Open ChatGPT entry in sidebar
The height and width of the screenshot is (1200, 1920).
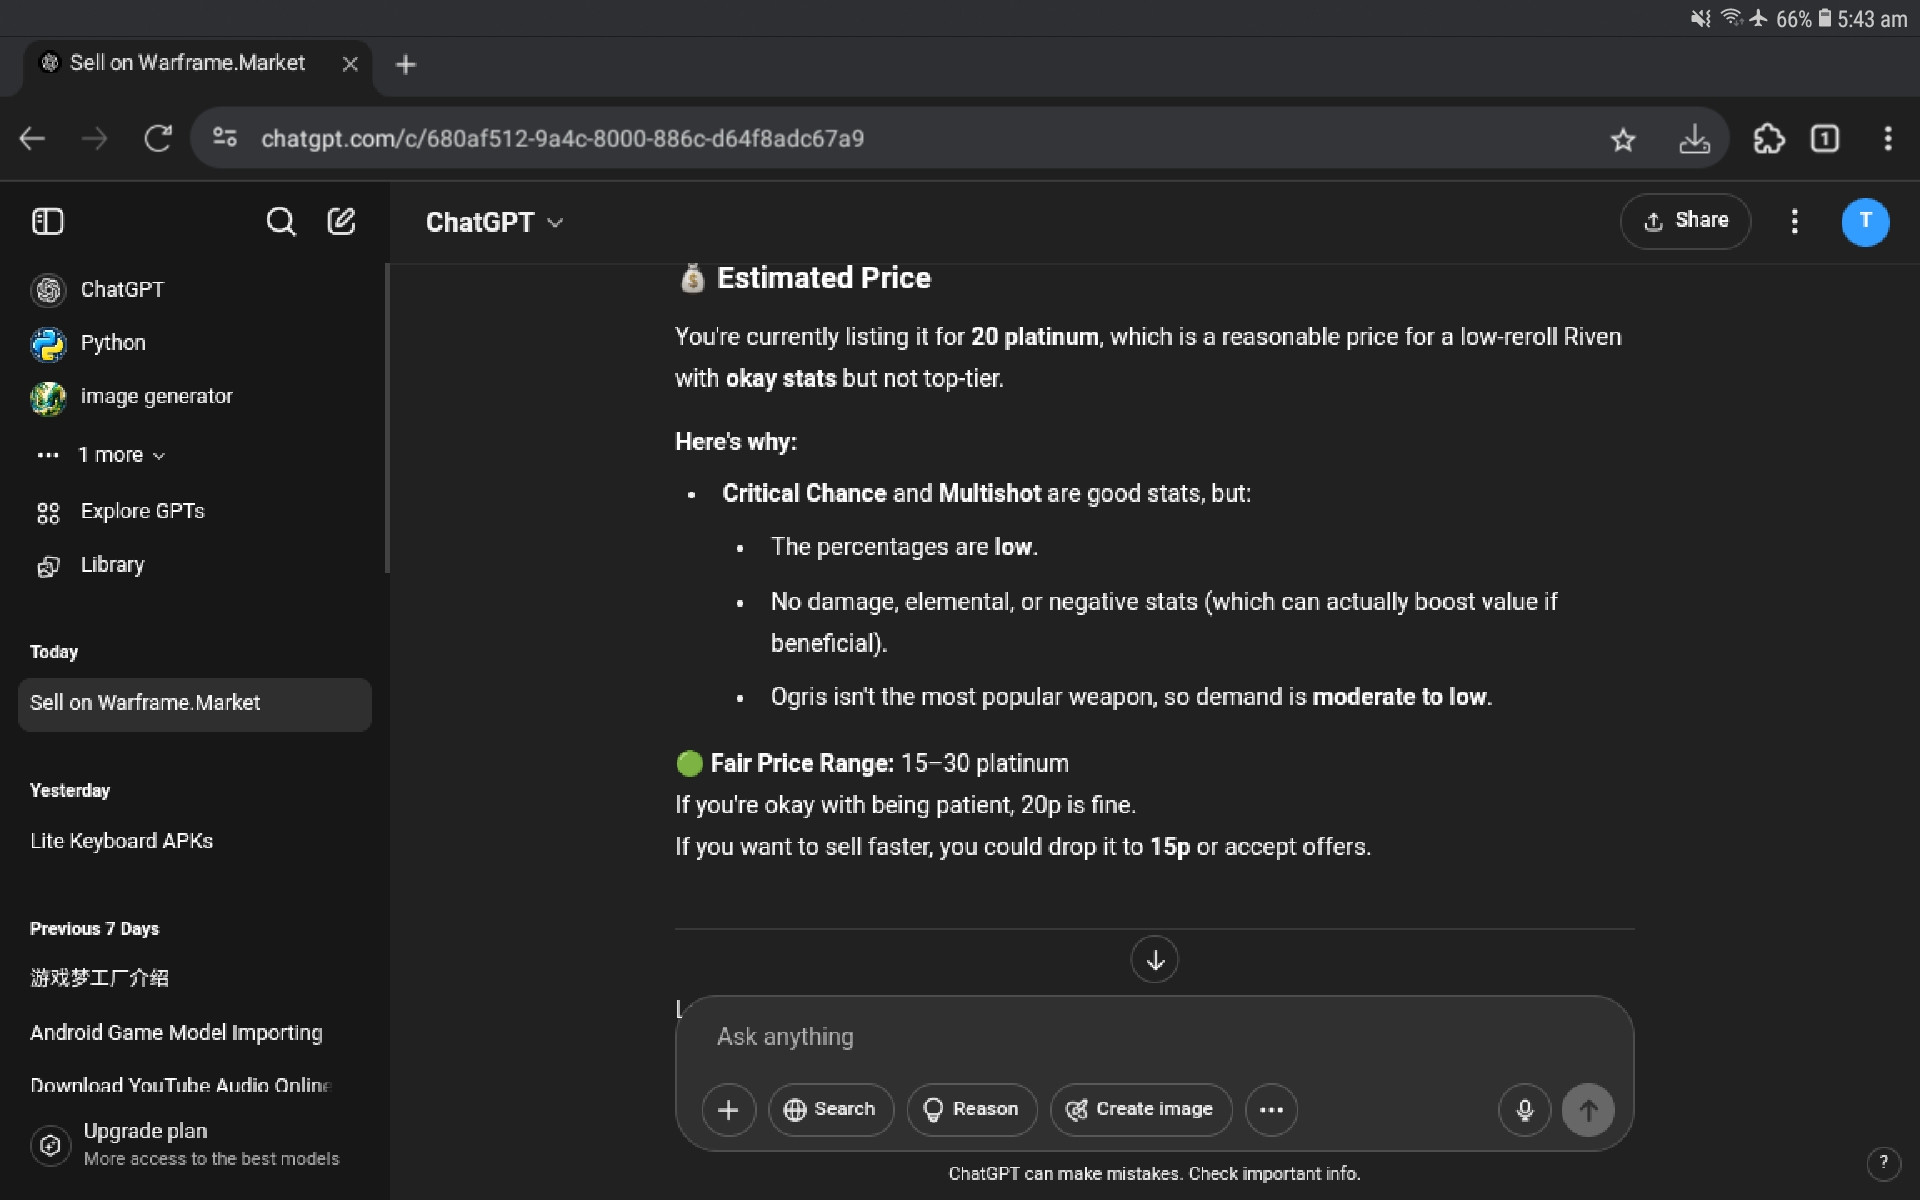point(195,289)
